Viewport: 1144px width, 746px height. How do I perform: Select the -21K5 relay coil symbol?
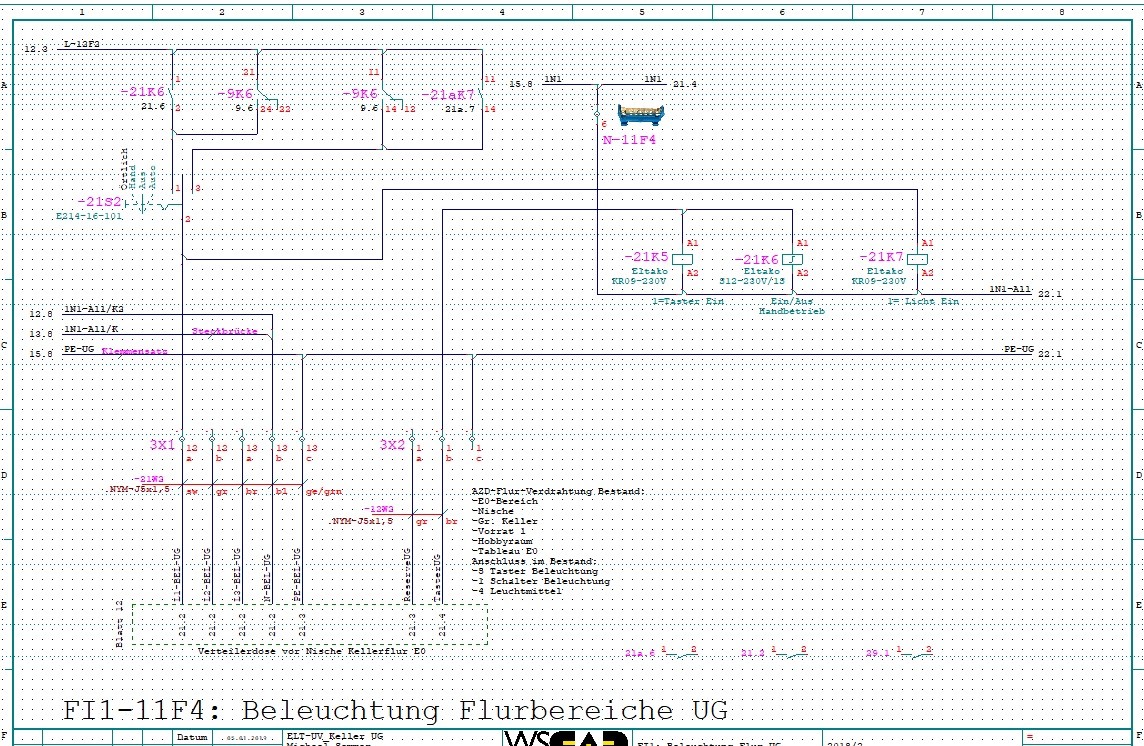coord(682,259)
